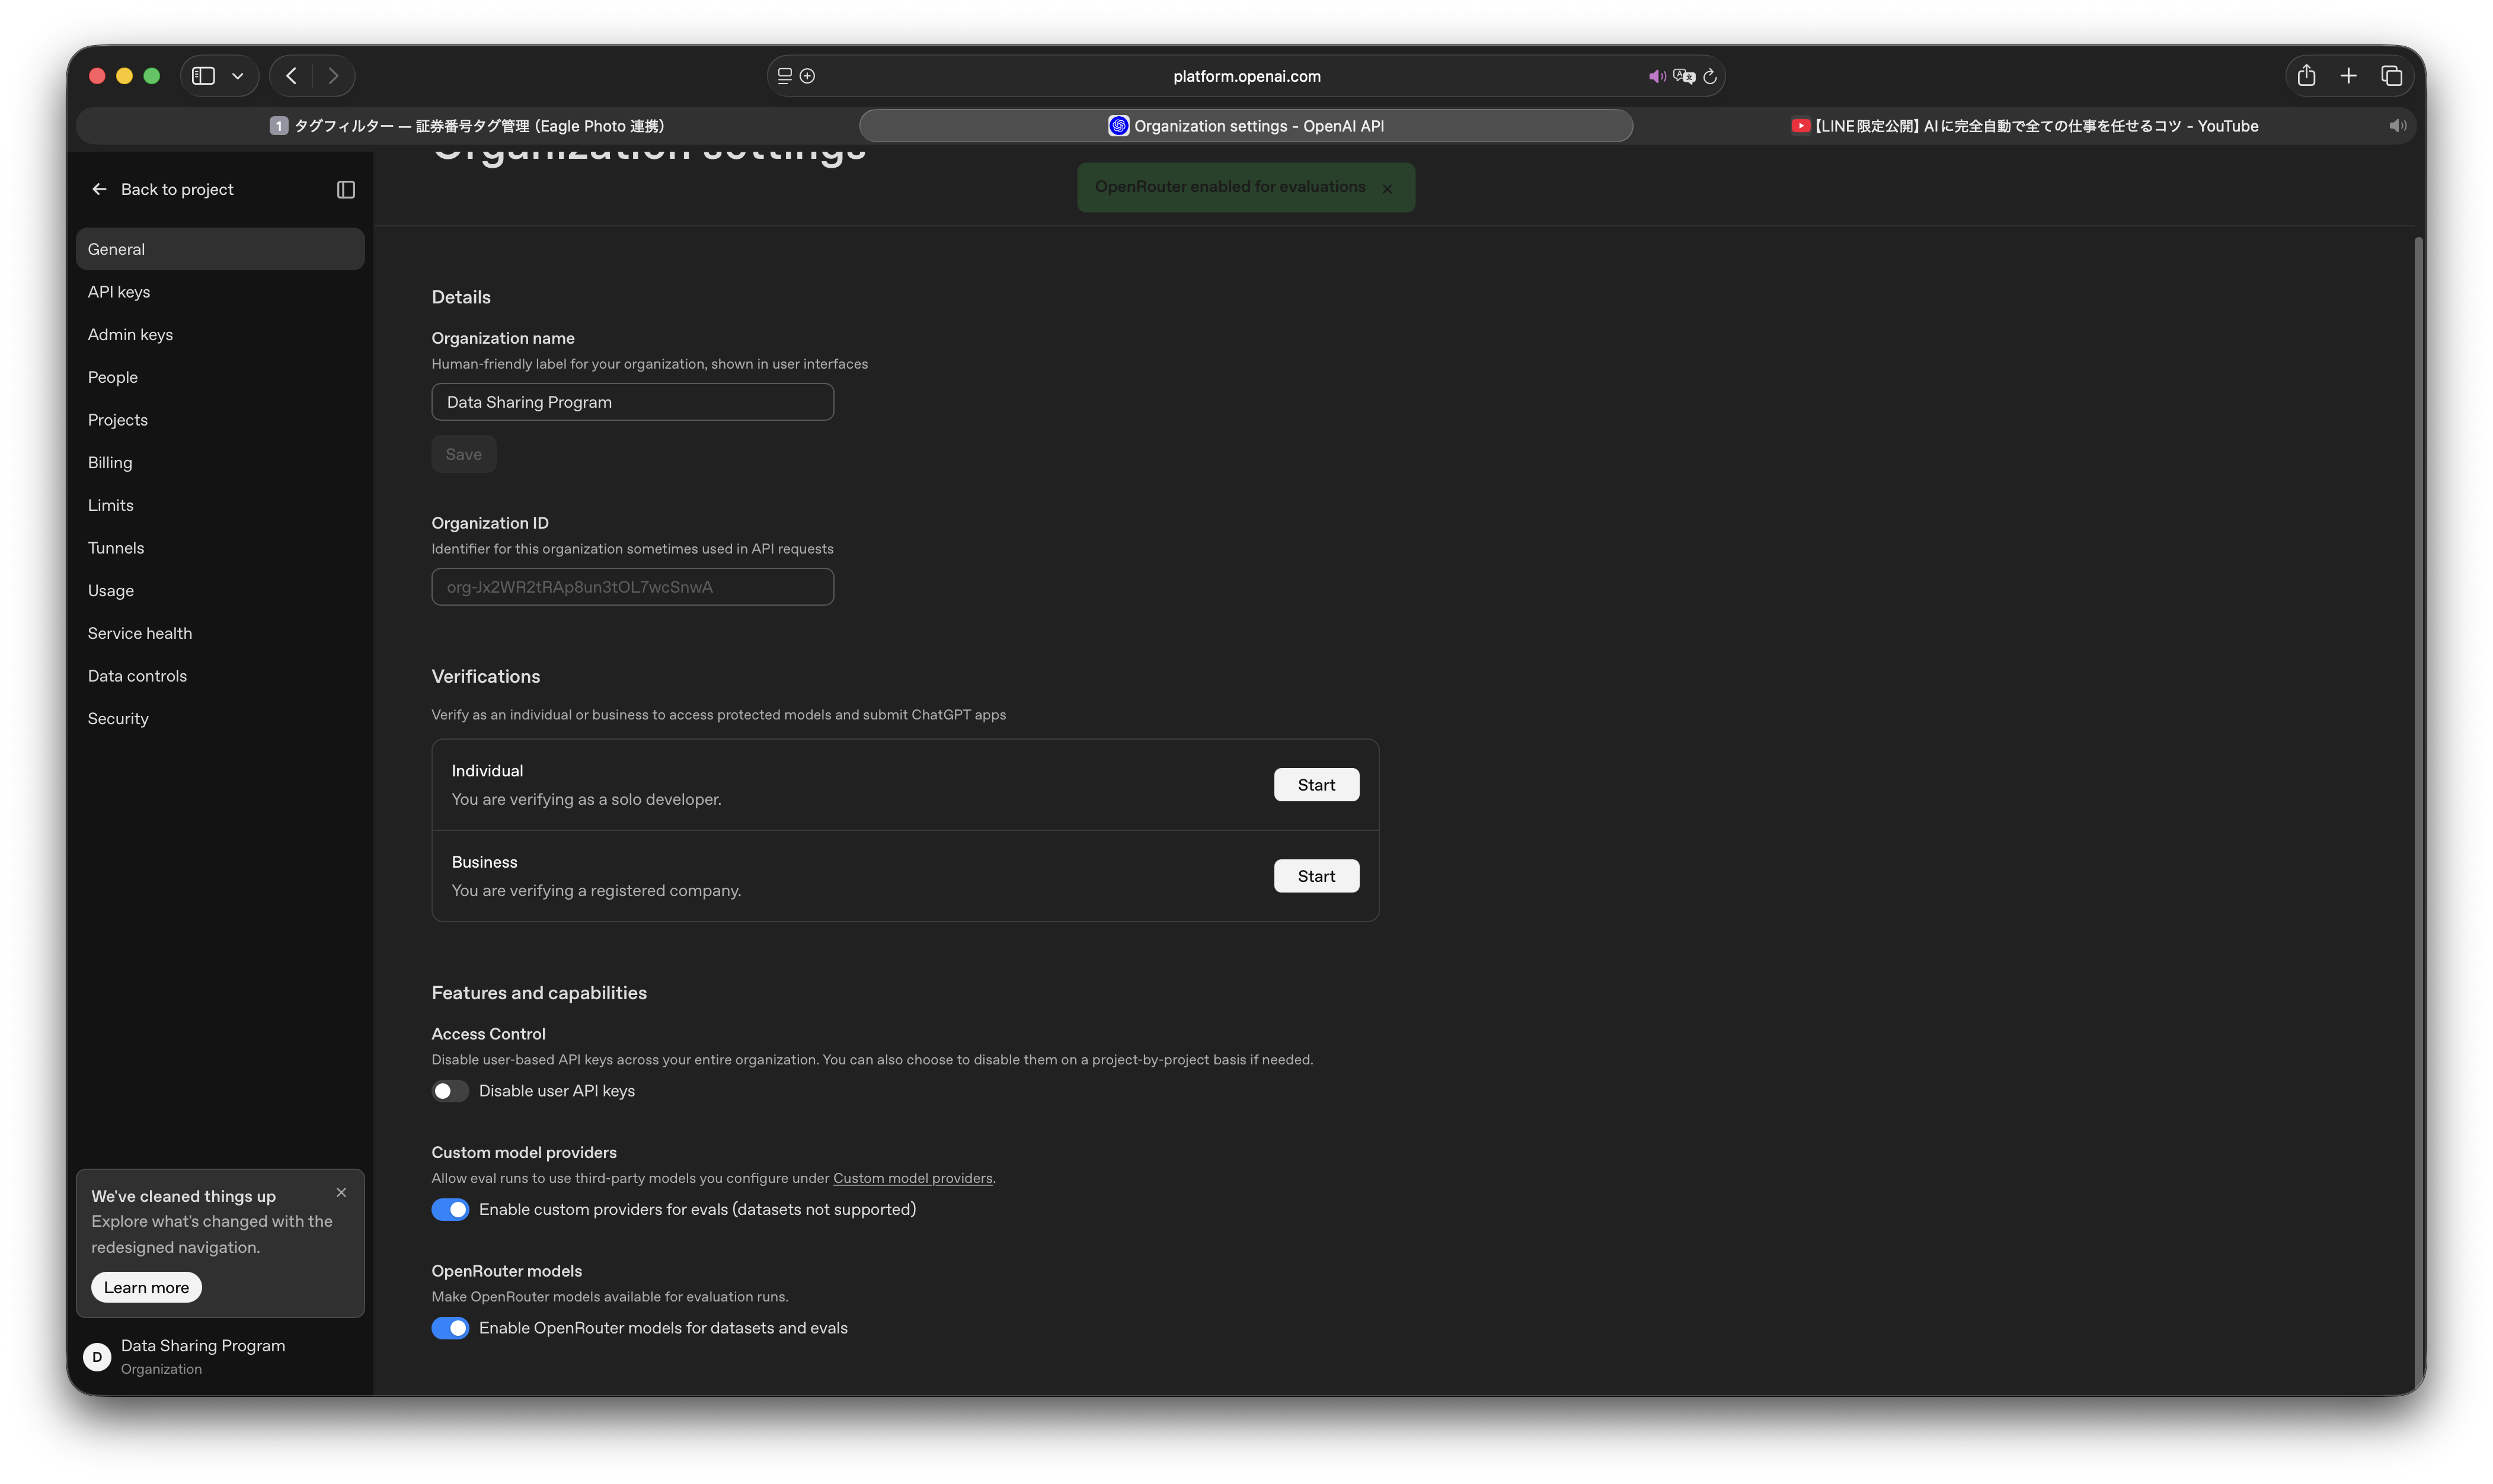Click the plus-circle icon in address bar
Viewport: 2493px width, 1484px height.
(x=808, y=76)
